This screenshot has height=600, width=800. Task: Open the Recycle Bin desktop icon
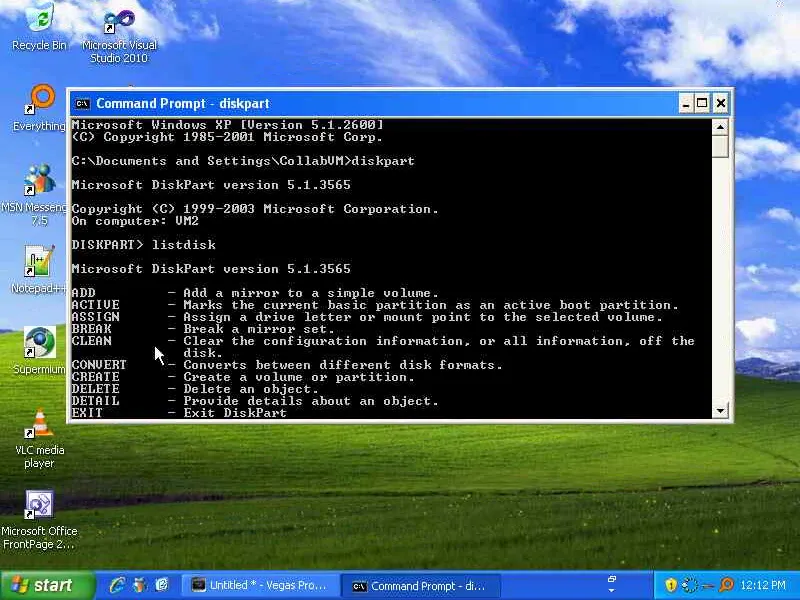pyautogui.click(x=39, y=27)
